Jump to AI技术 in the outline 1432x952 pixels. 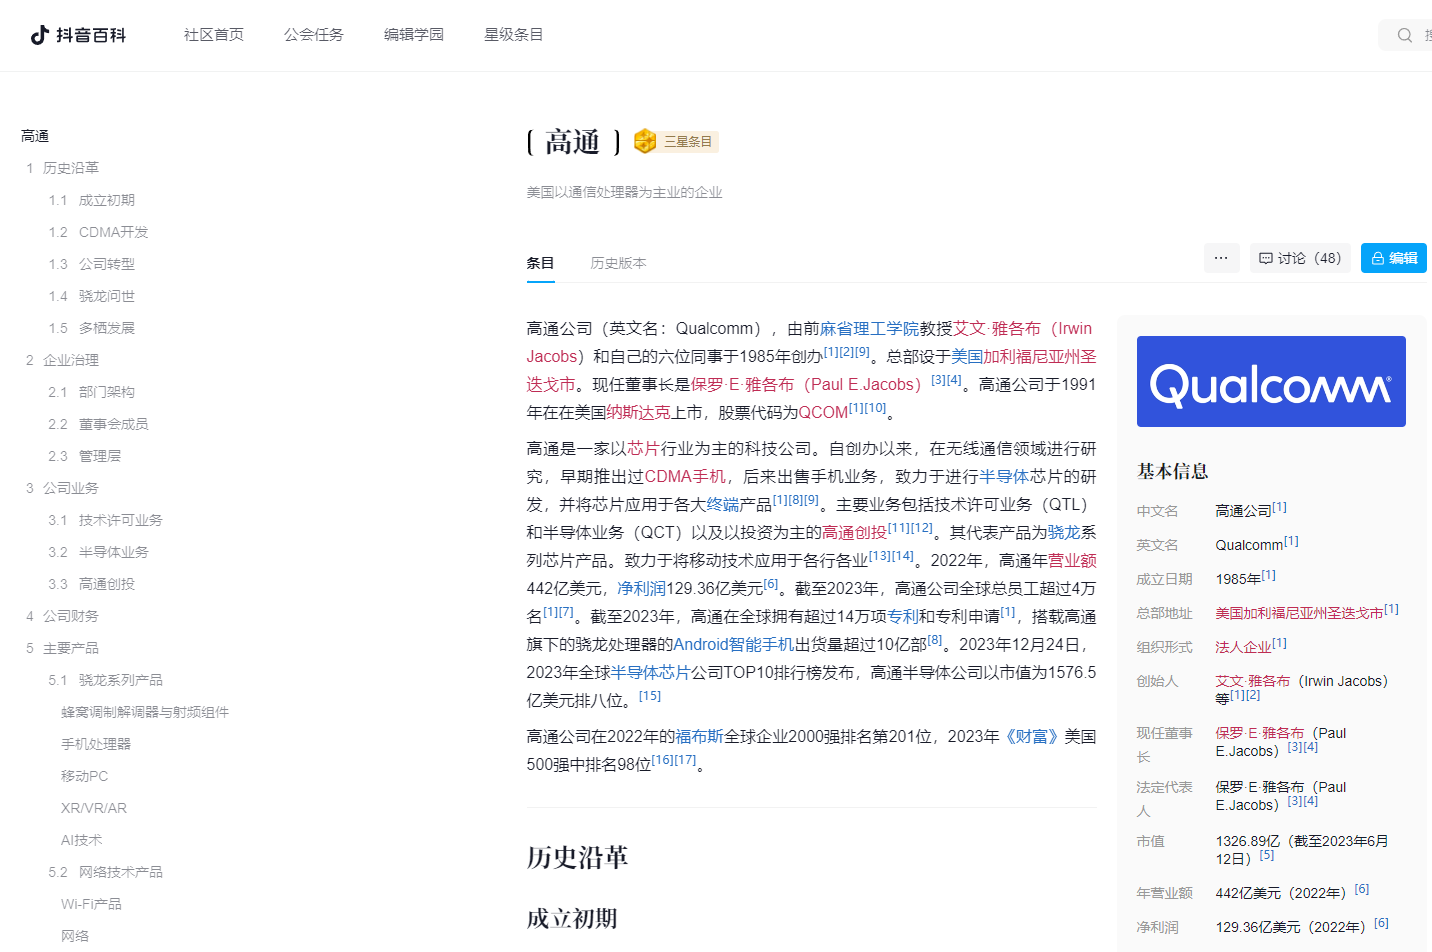pyautogui.click(x=82, y=840)
